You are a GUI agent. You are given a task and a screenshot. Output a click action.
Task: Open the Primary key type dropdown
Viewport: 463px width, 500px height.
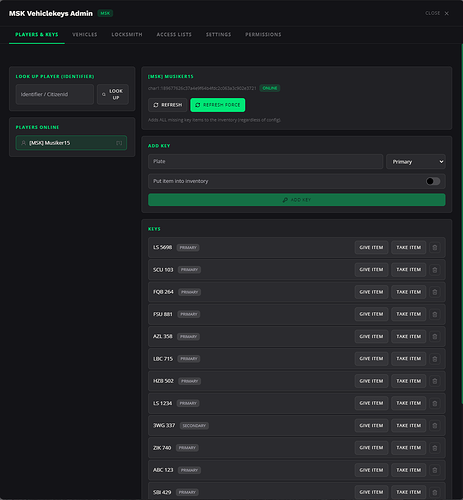coord(416,162)
